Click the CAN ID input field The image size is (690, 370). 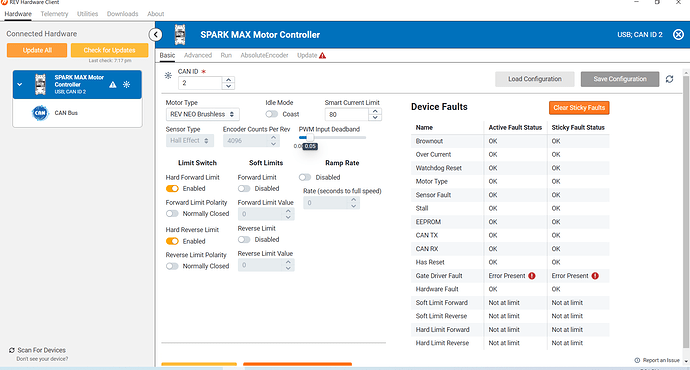(x=201, y=83)
